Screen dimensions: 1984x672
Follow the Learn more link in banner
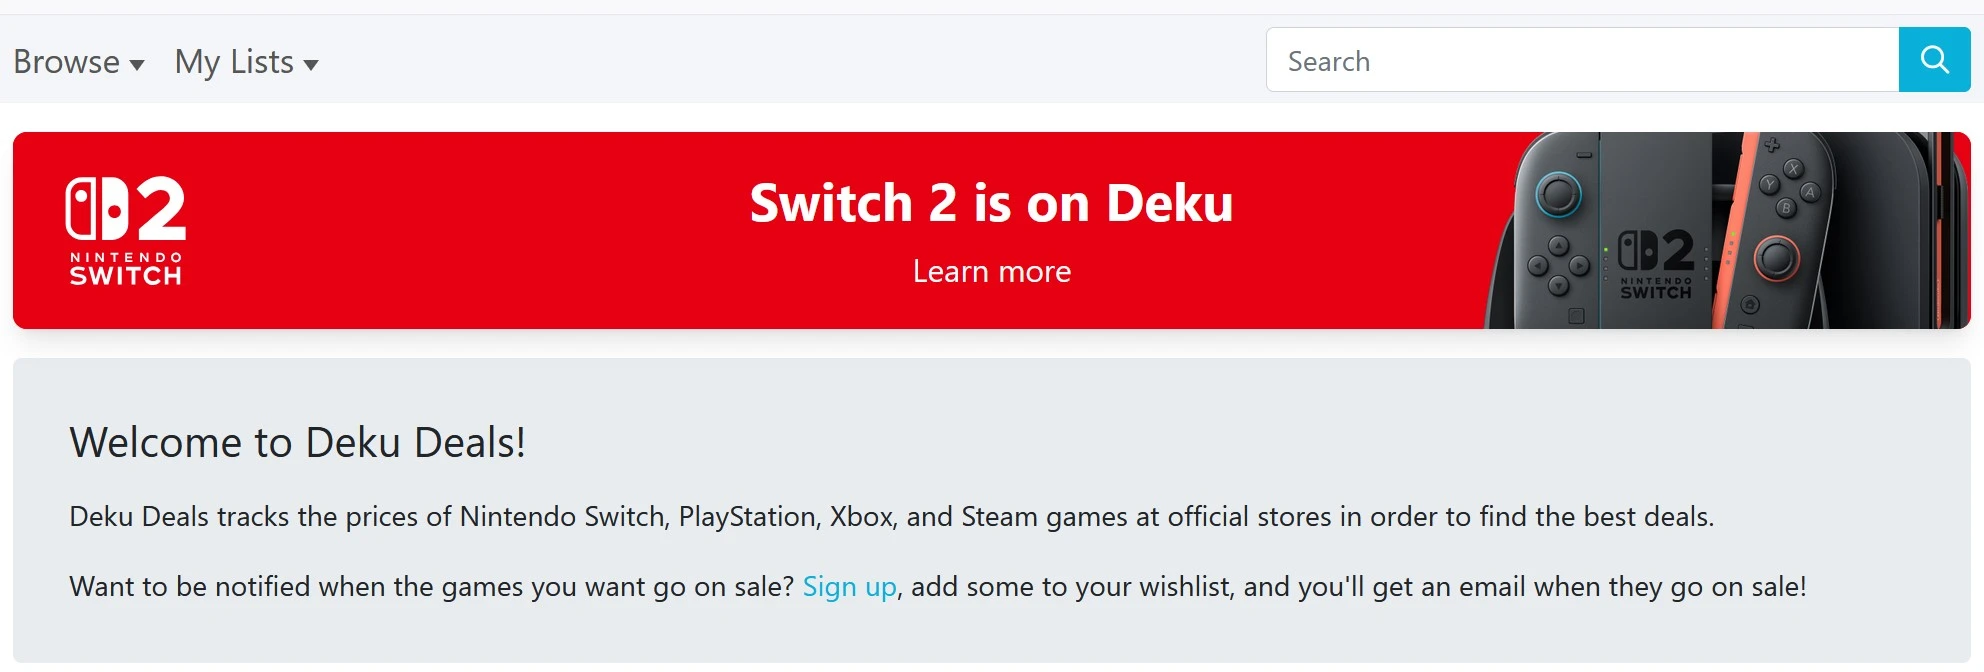(991, 271)
